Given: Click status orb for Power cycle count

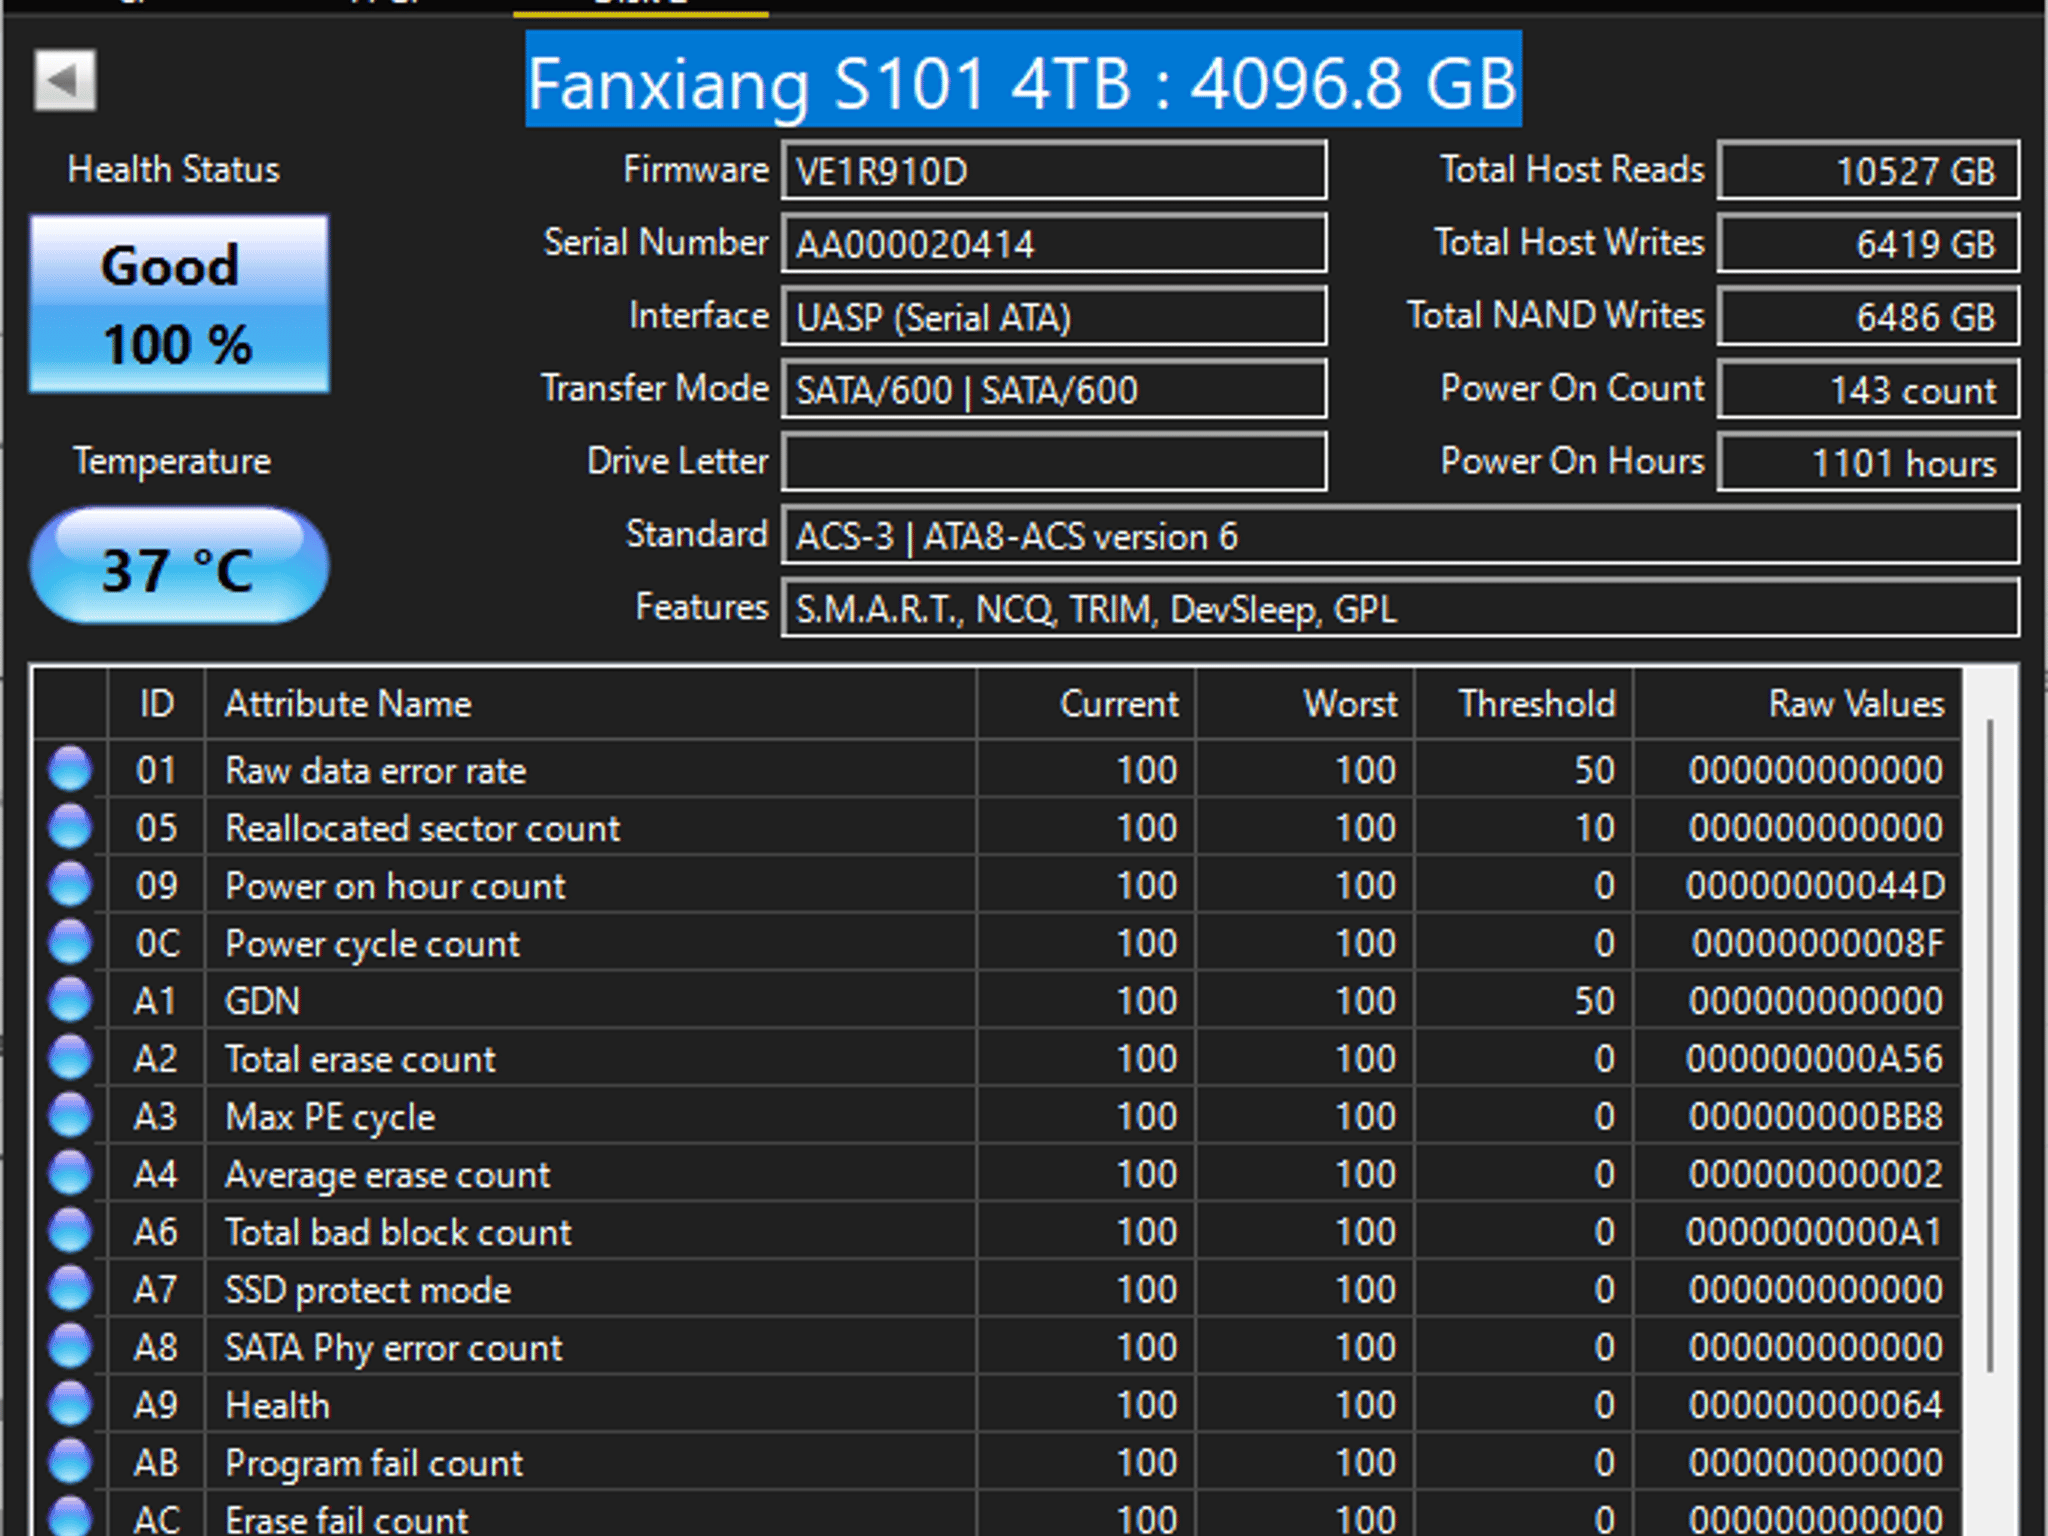Looking at the screenshot, I should (70, 942).
